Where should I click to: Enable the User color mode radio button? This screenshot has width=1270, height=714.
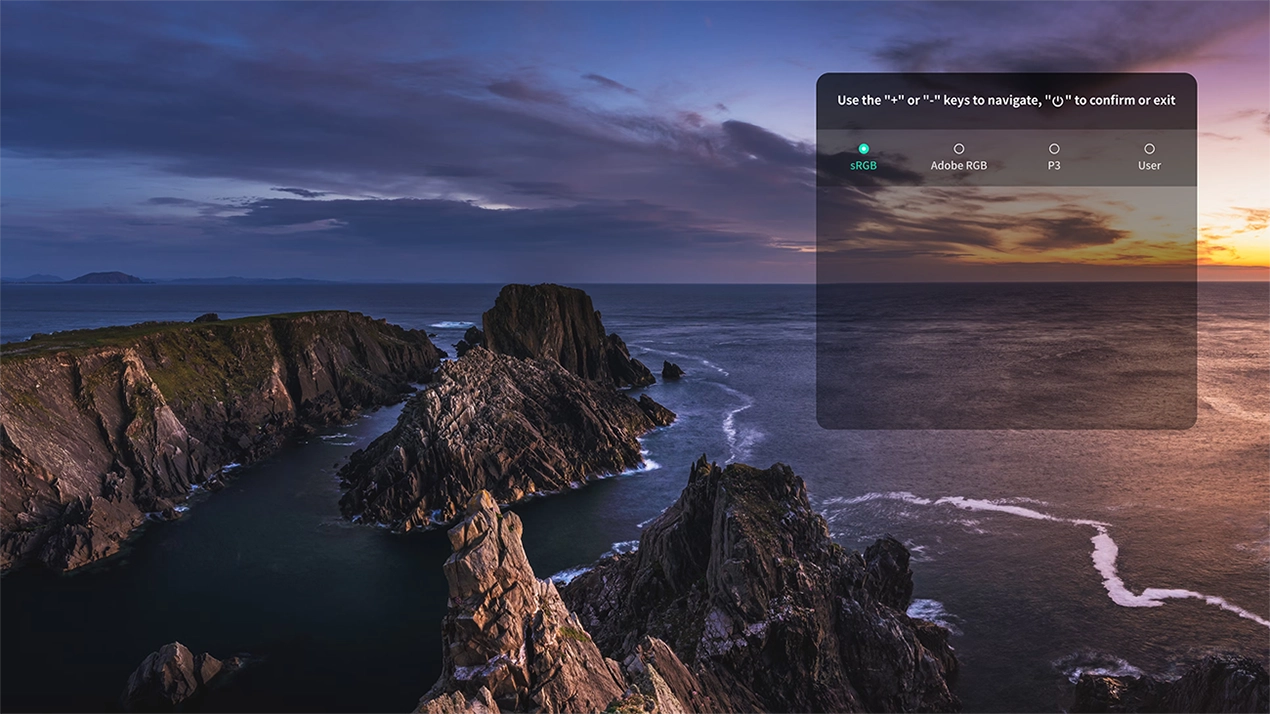pos(1149,149)
